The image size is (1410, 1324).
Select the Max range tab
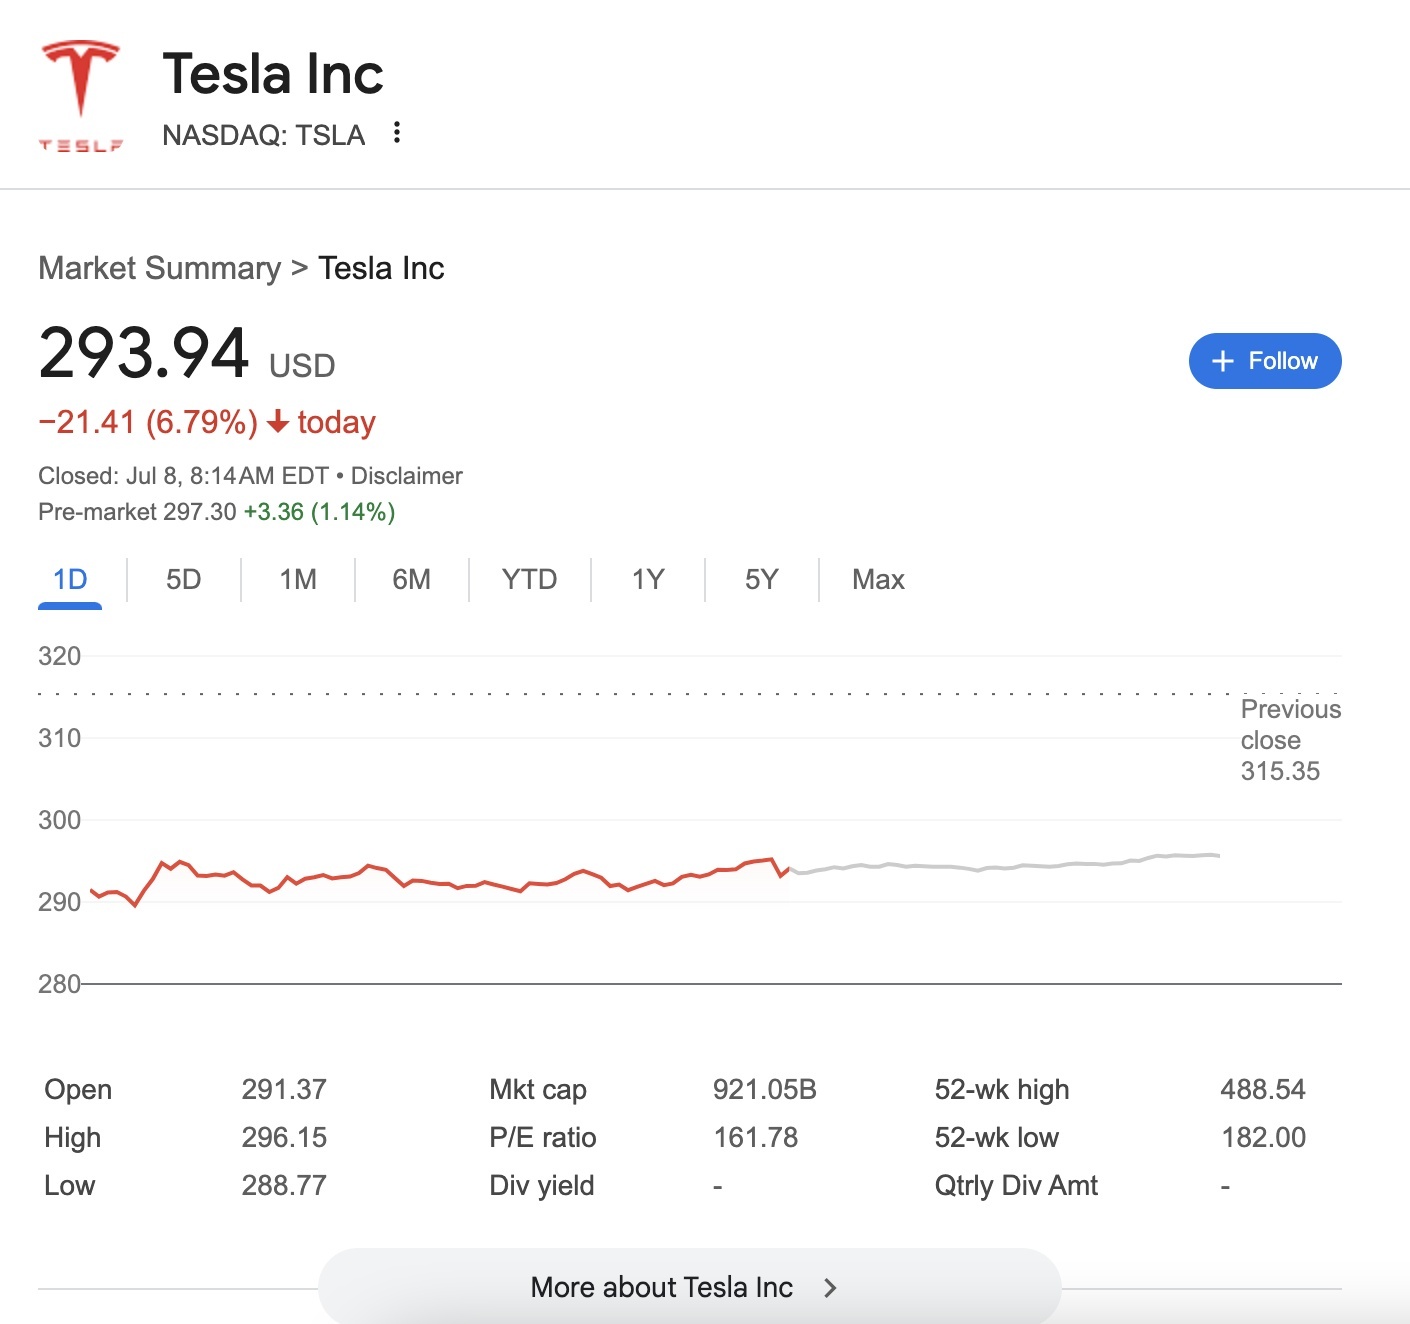click(x=878, y=580)
